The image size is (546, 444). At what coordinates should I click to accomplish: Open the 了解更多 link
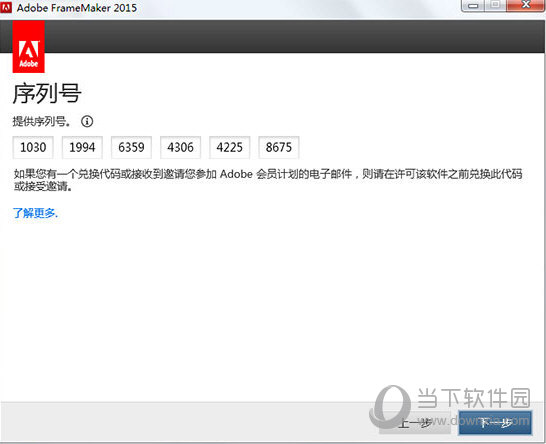[35, 213]
